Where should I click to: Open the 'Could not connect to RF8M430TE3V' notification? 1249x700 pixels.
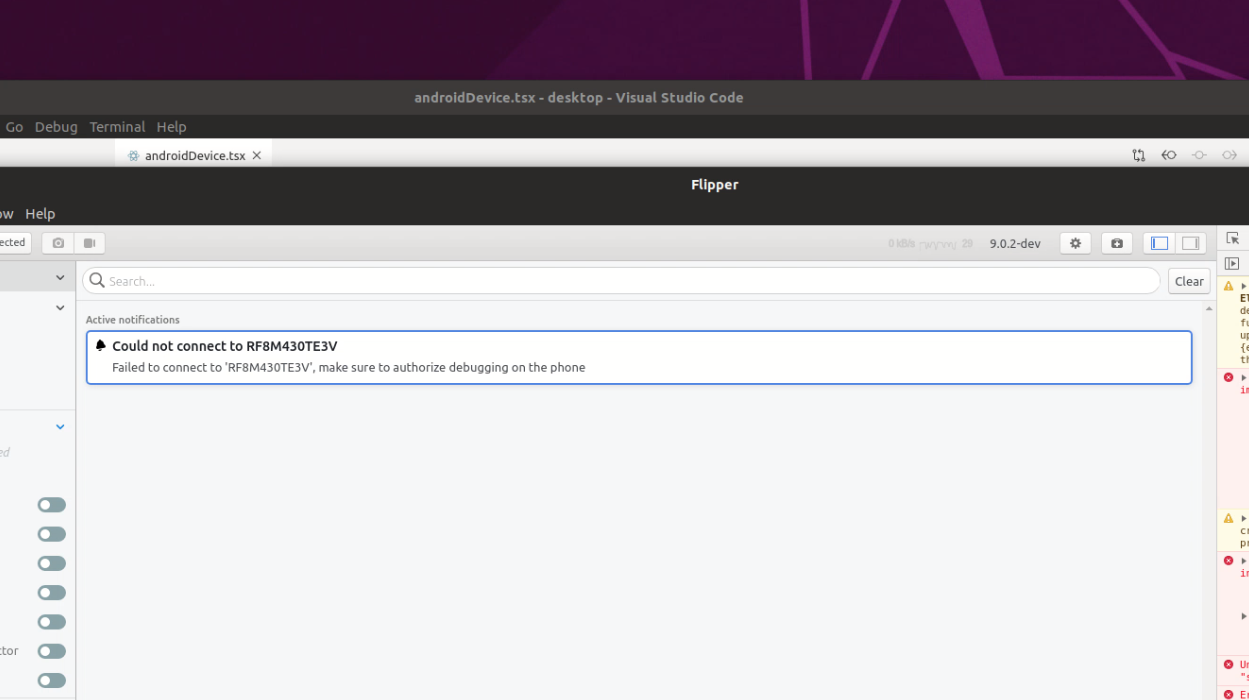[x=639, y=357]
